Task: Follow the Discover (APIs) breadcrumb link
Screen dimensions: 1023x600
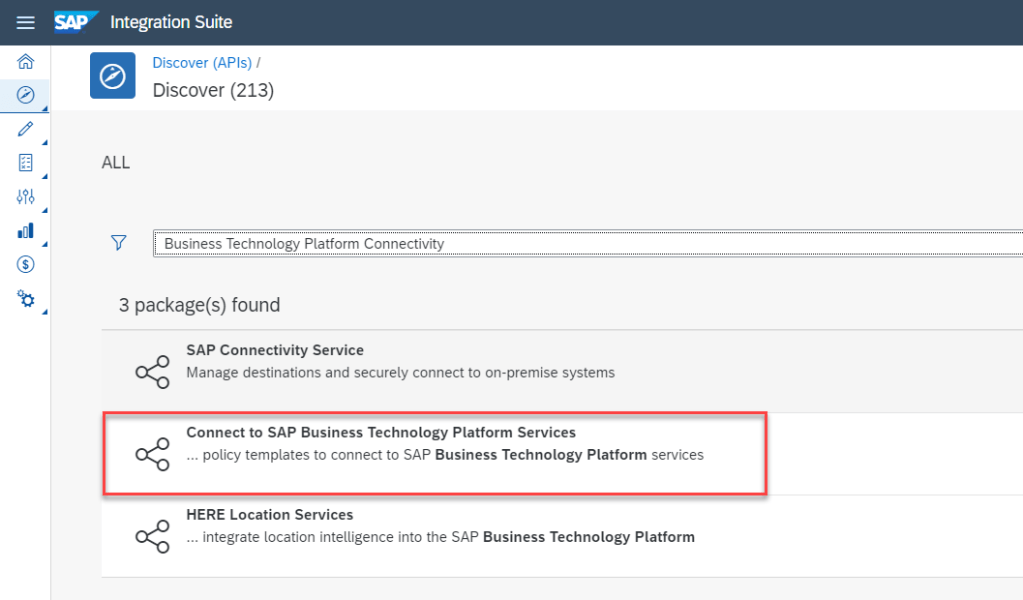Action: coord(202,63)
